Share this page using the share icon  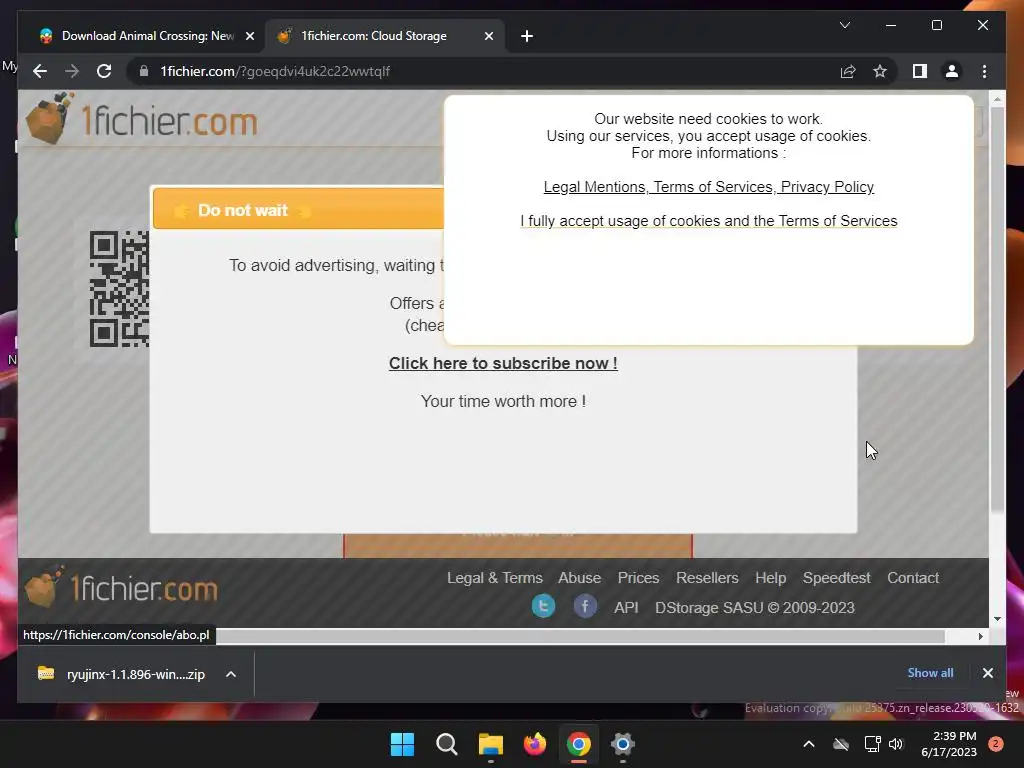(848, 71)
